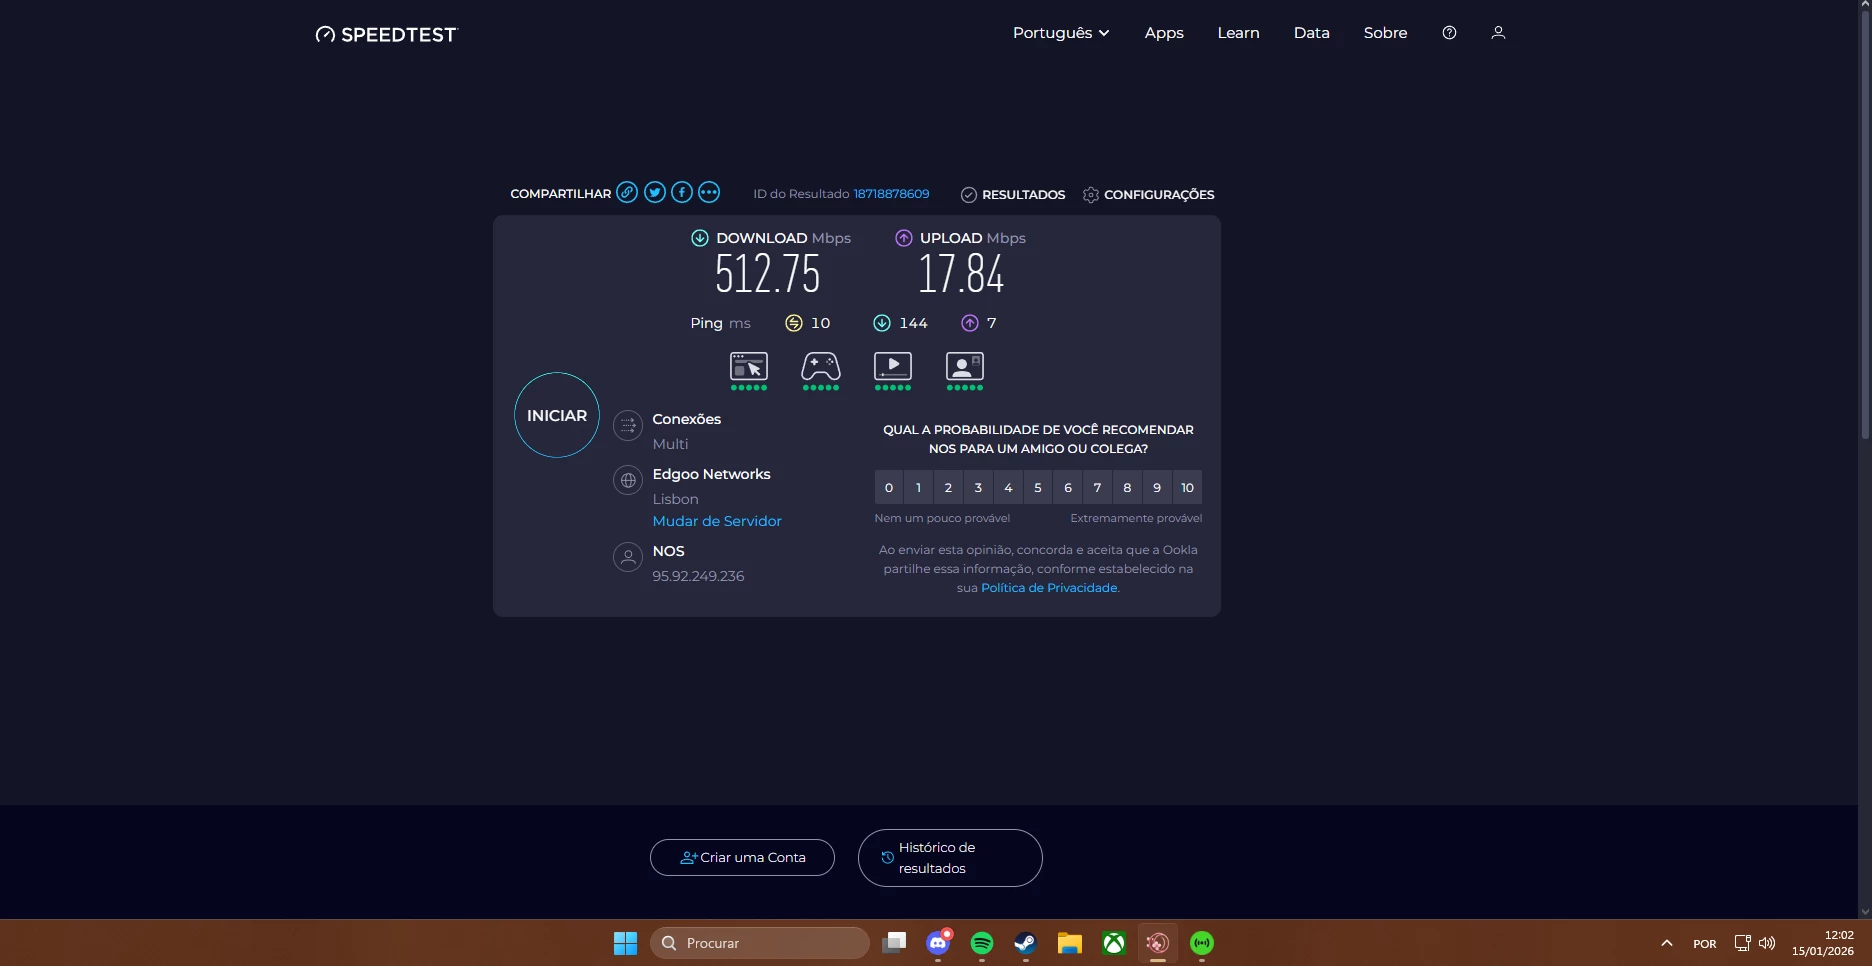Viewport: 1872px width, 966px height.
Task: Select rating 8 in recommendation survey
Action: click(x=1127, y=488)
